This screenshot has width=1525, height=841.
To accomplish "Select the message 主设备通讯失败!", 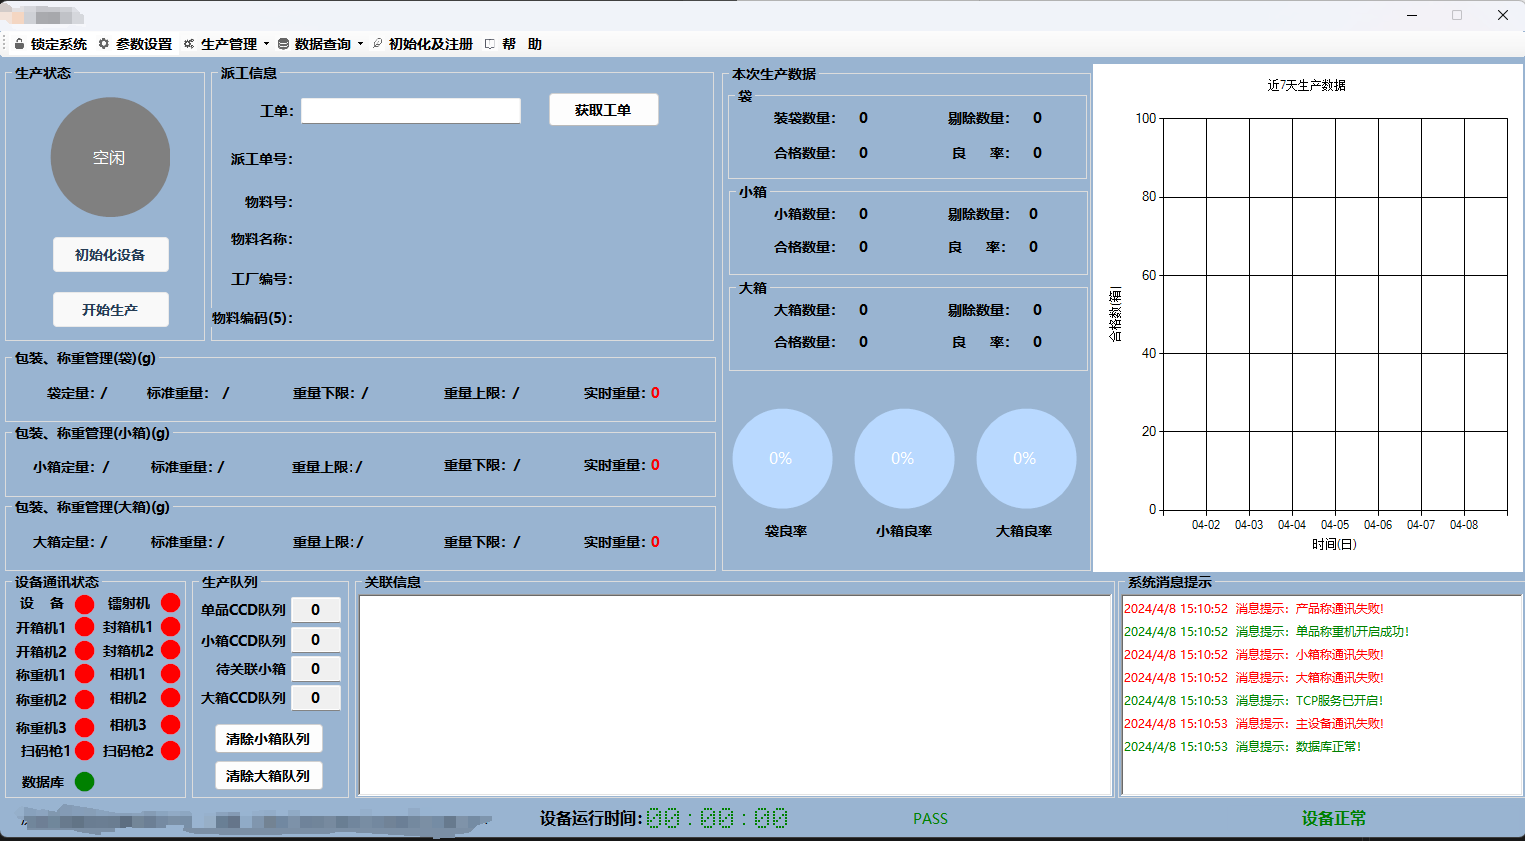I will [x=1254, y=724].
